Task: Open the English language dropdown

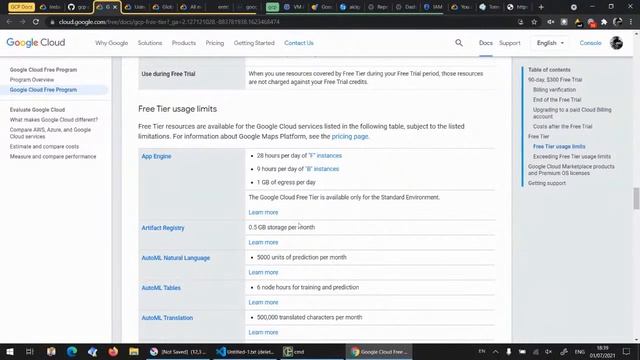Action: (x=550, y=43)
